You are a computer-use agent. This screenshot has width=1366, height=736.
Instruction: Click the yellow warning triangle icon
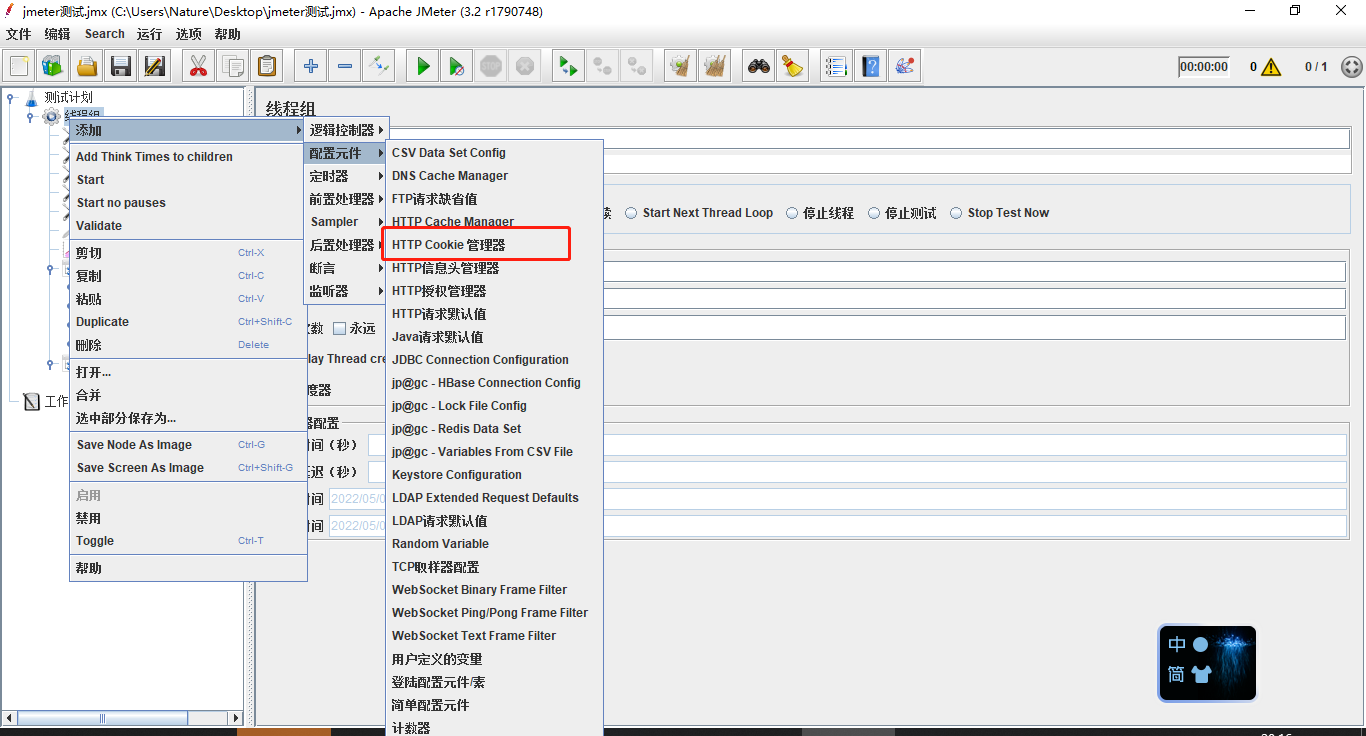[x=1271, y=67]
